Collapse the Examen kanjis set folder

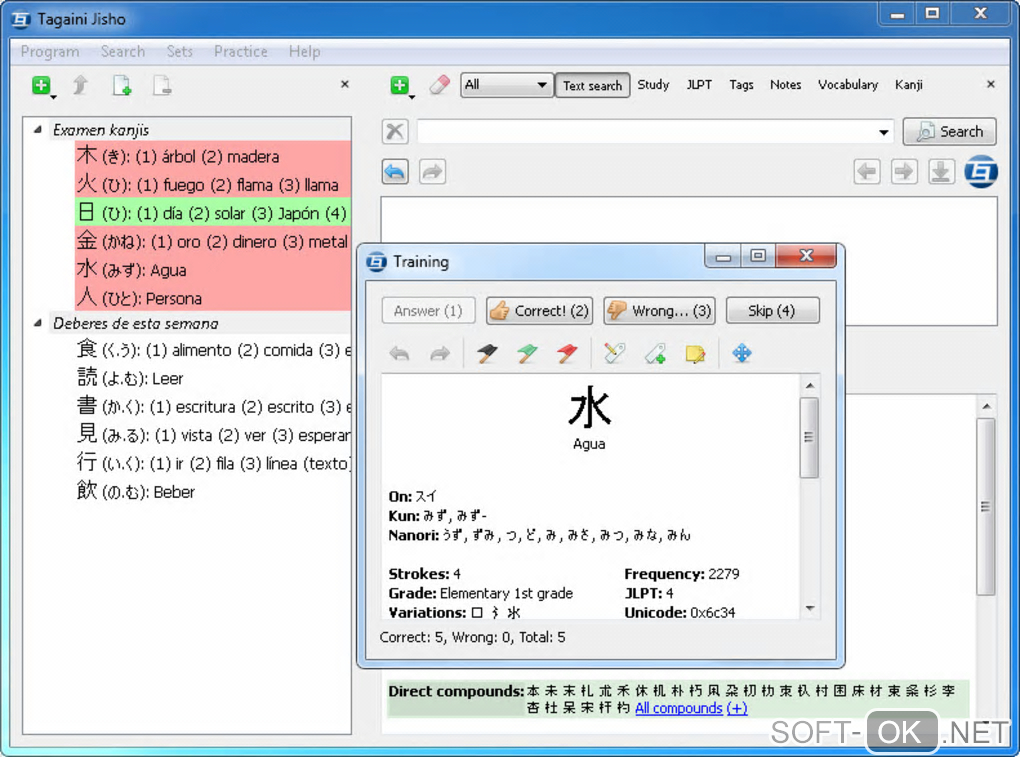pos(38,129)
